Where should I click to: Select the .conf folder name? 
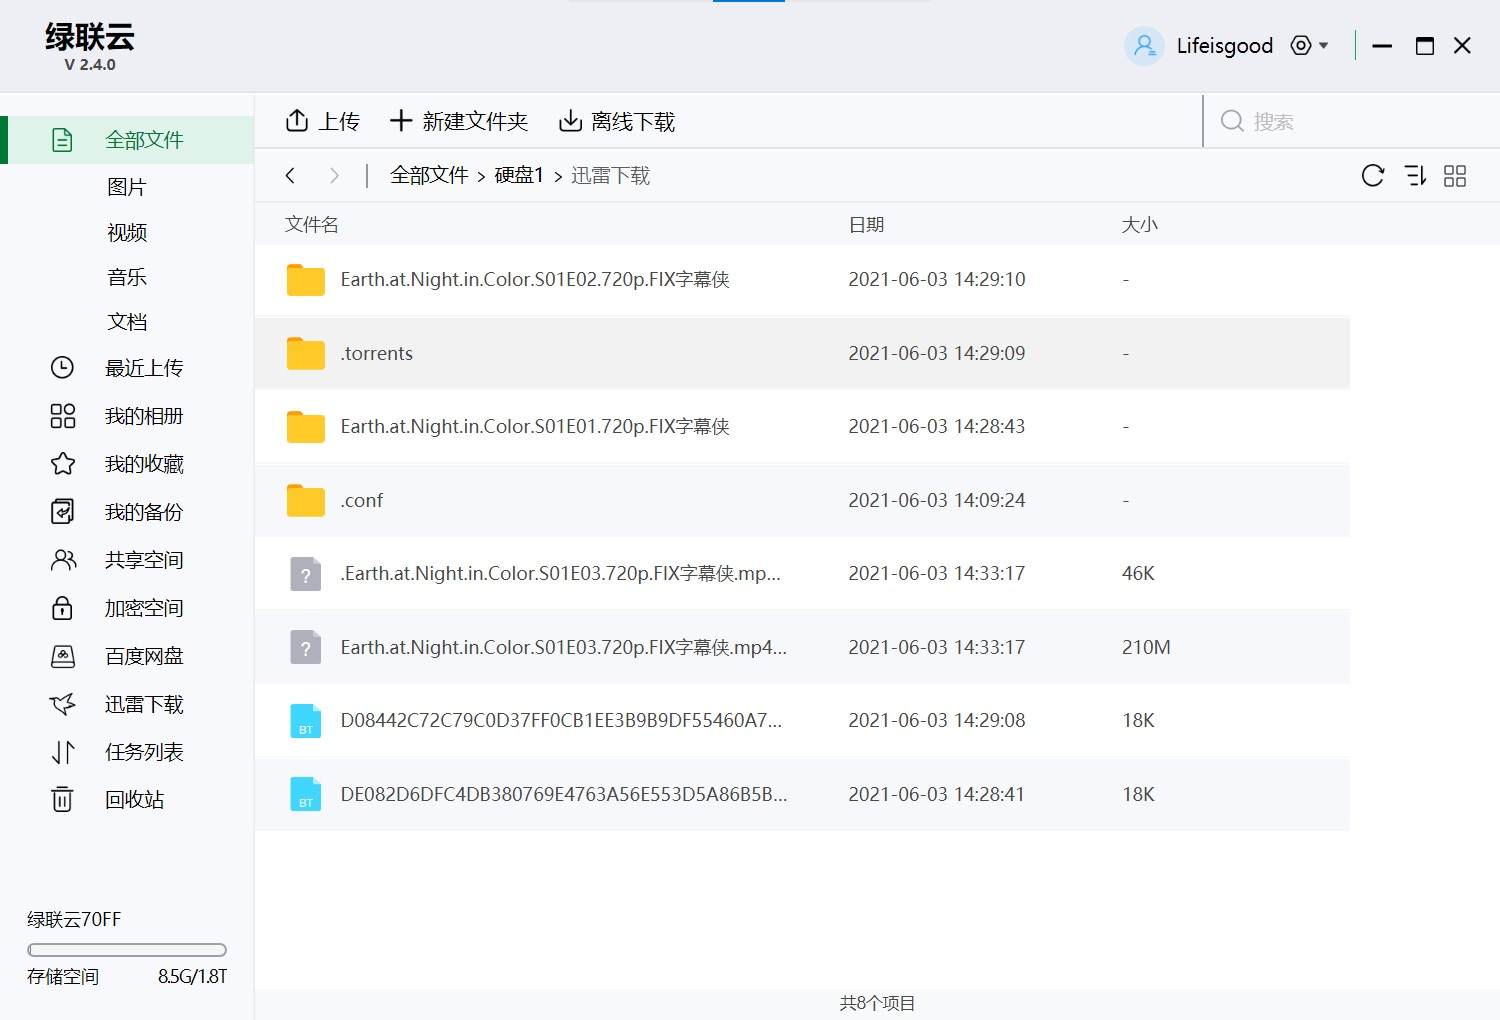[361, 500]
